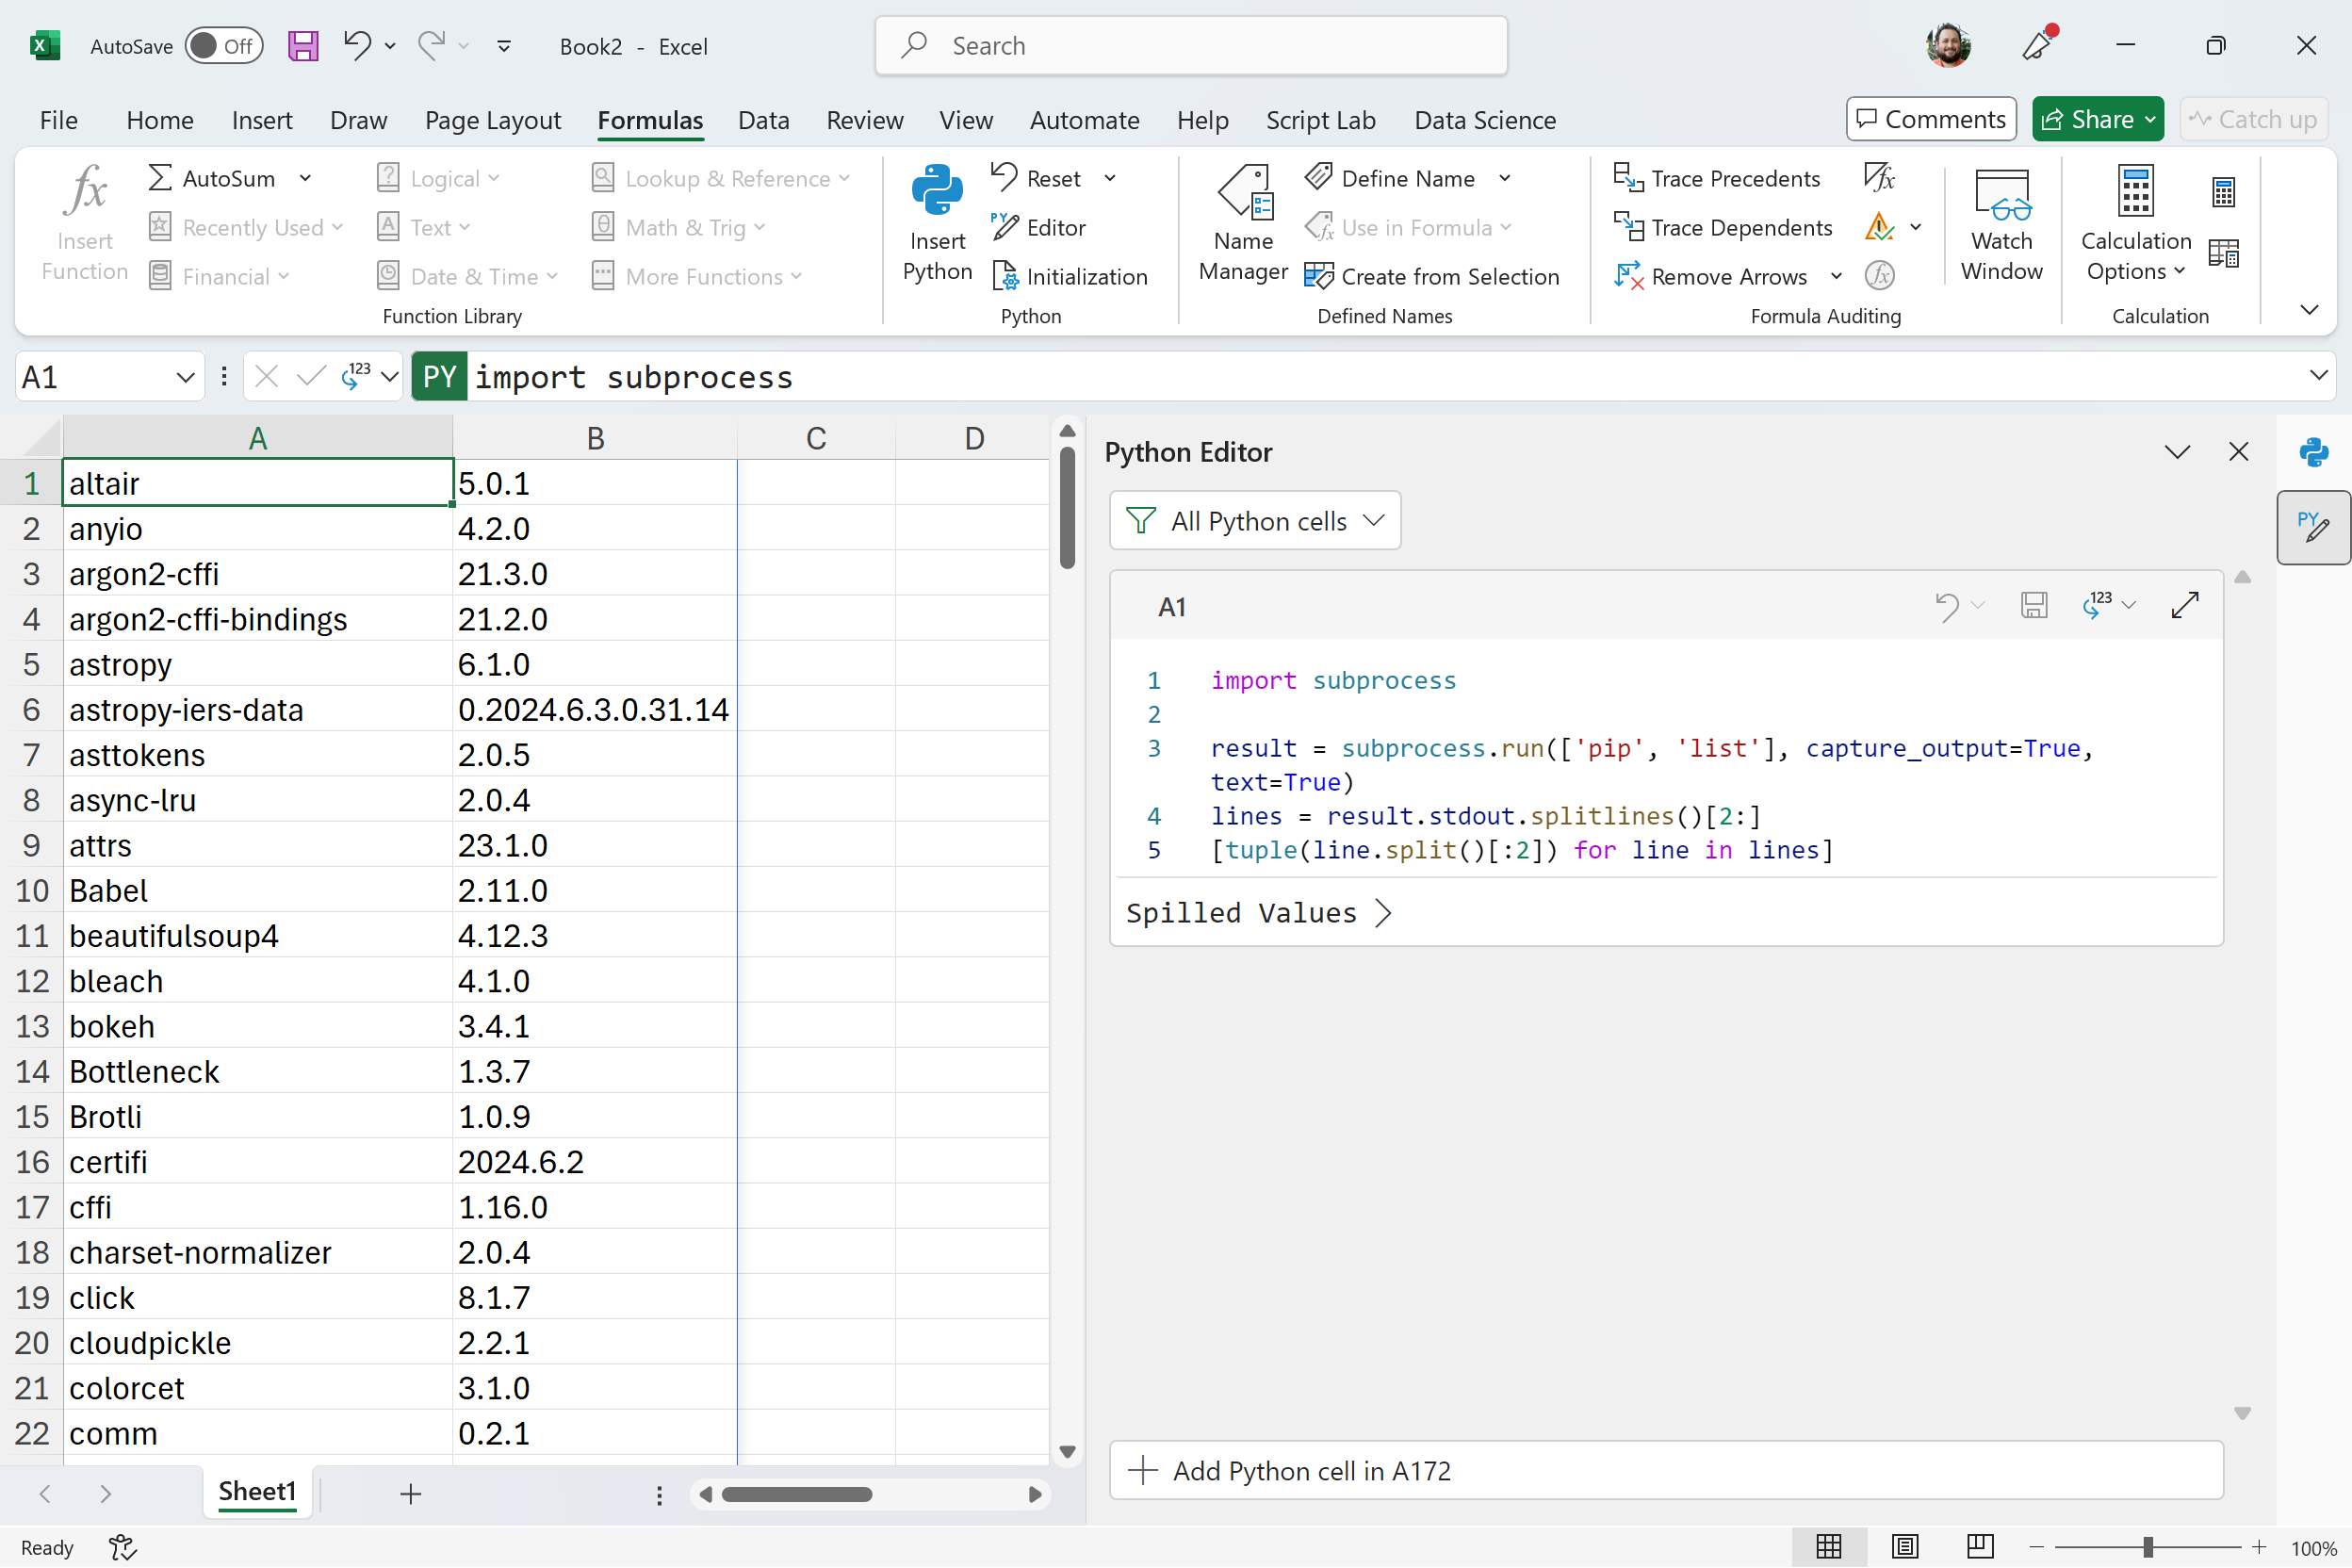Viewport: 2352px width, 1568px height.
Task: Click the Create from Selection icon
Action: tap(1319, 276)
